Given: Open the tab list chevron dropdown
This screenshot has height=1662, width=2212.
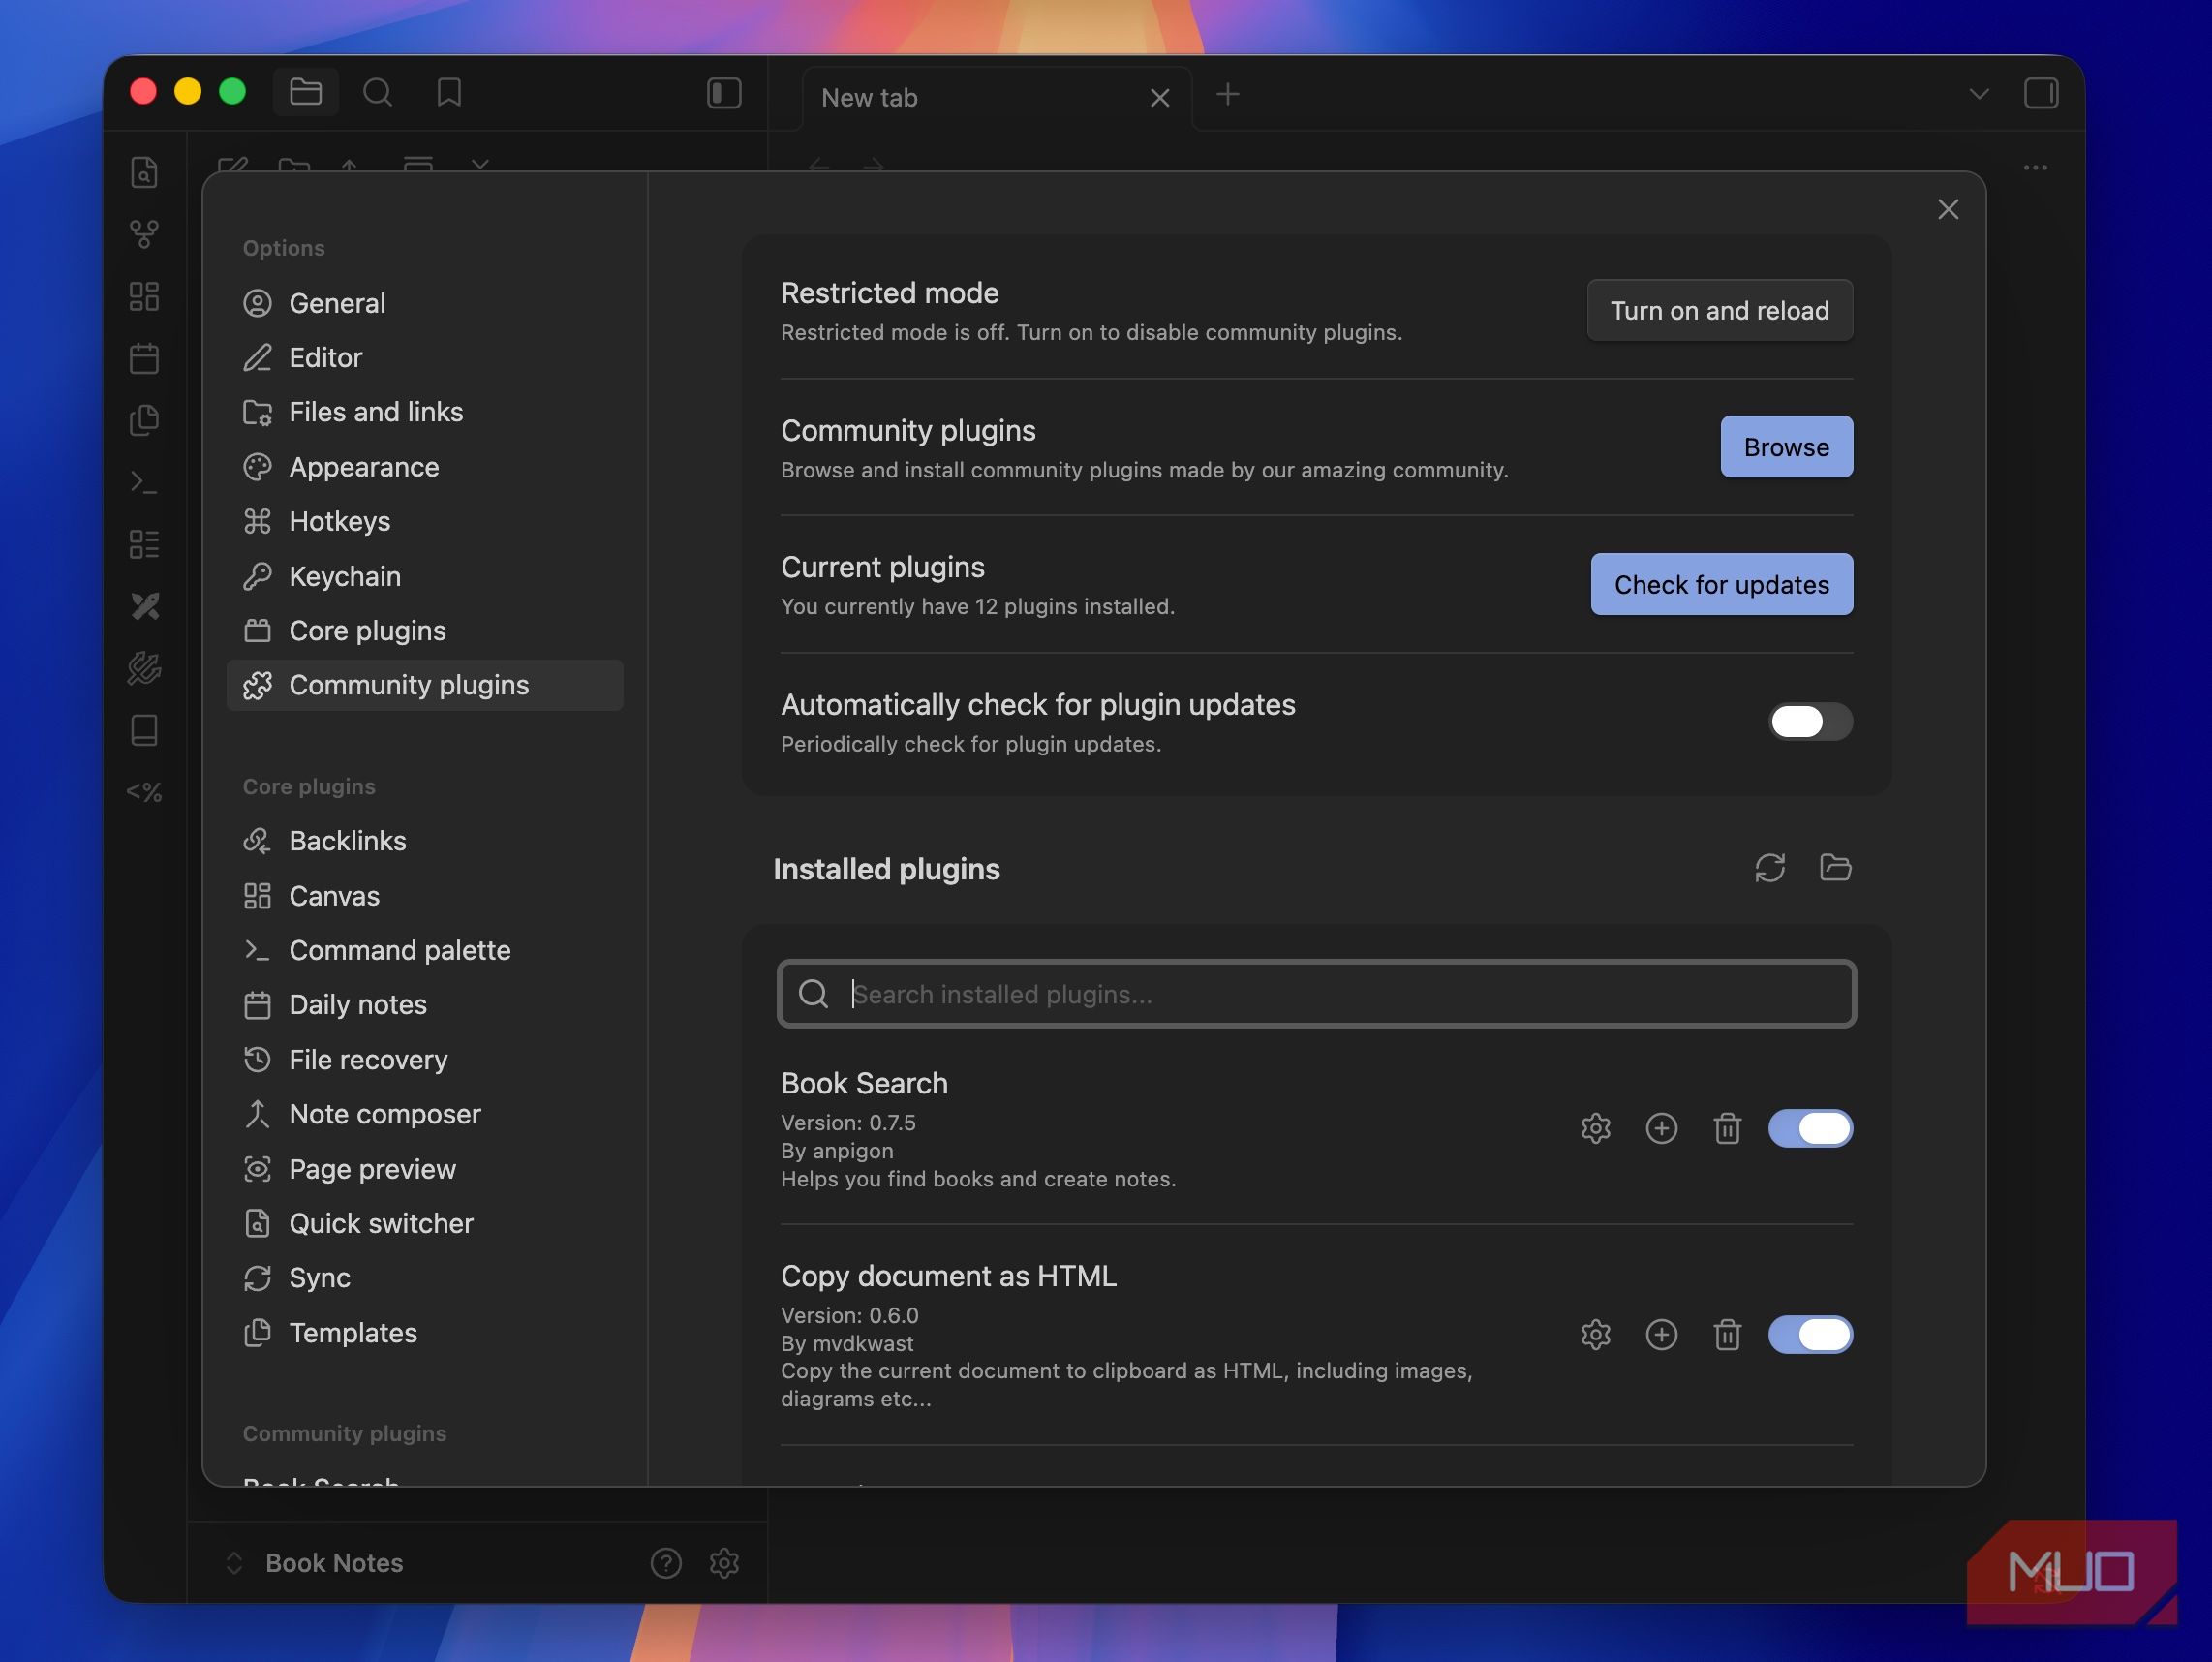Looking at the screenshot, I should tap(1978, 94).
